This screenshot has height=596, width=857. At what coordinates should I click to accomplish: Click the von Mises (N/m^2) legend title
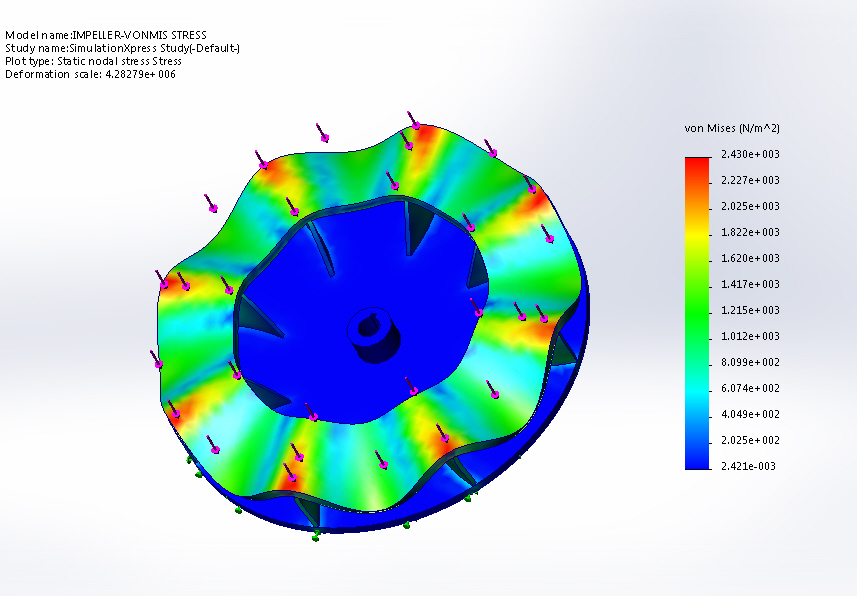click(x=732, y=128)
